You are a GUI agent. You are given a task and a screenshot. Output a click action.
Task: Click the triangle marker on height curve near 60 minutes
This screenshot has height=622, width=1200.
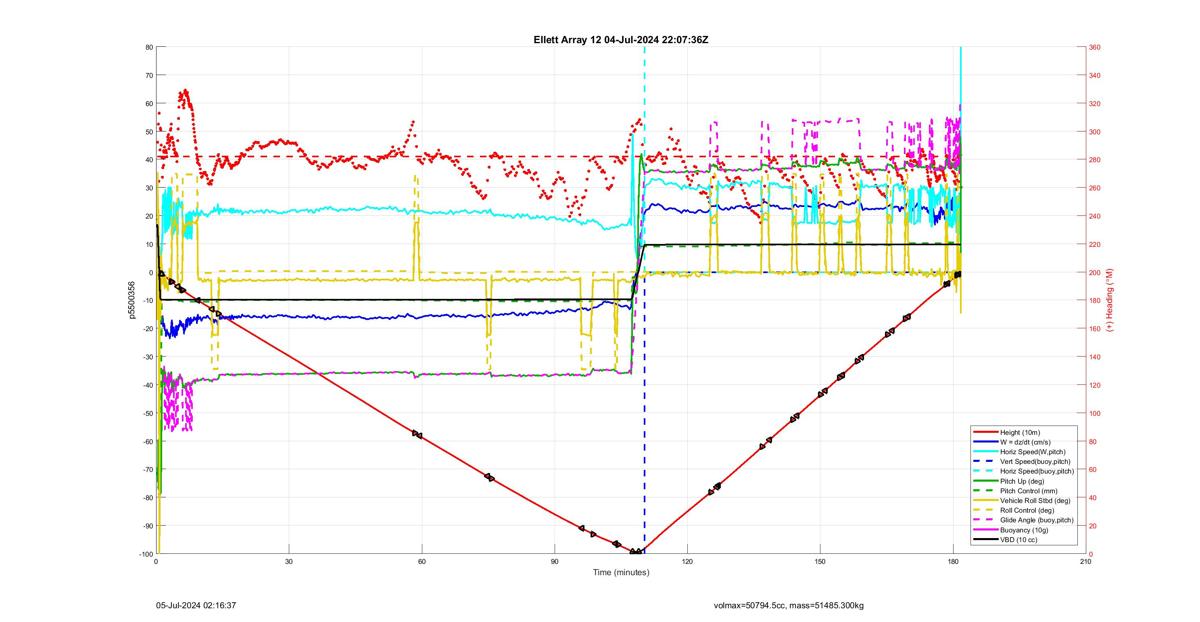point(417,434)
